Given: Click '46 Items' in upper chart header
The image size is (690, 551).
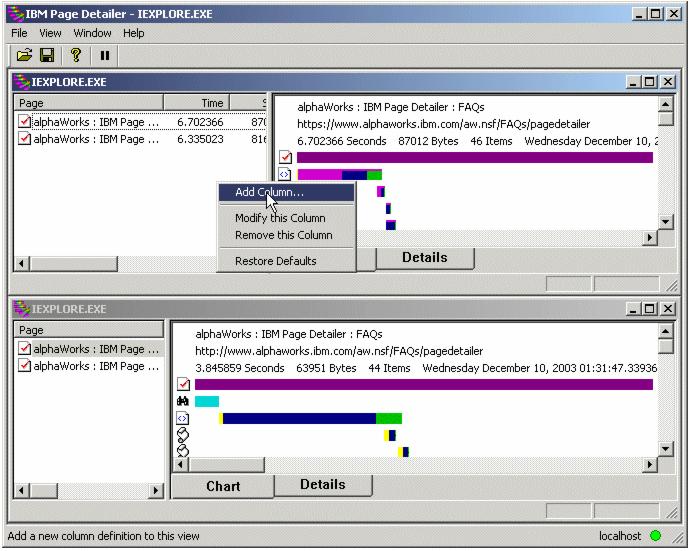Looking at the screenshot, I should pos(491,141).
